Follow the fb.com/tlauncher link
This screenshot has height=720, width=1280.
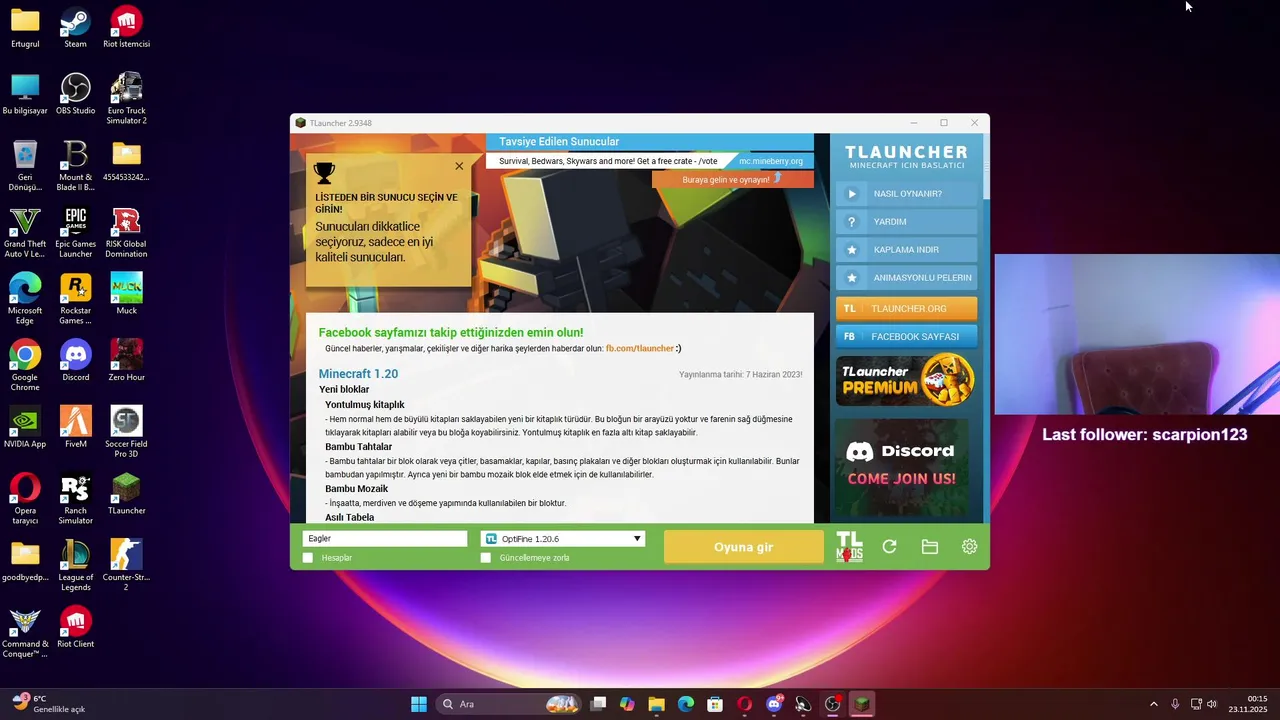point(640,349)
